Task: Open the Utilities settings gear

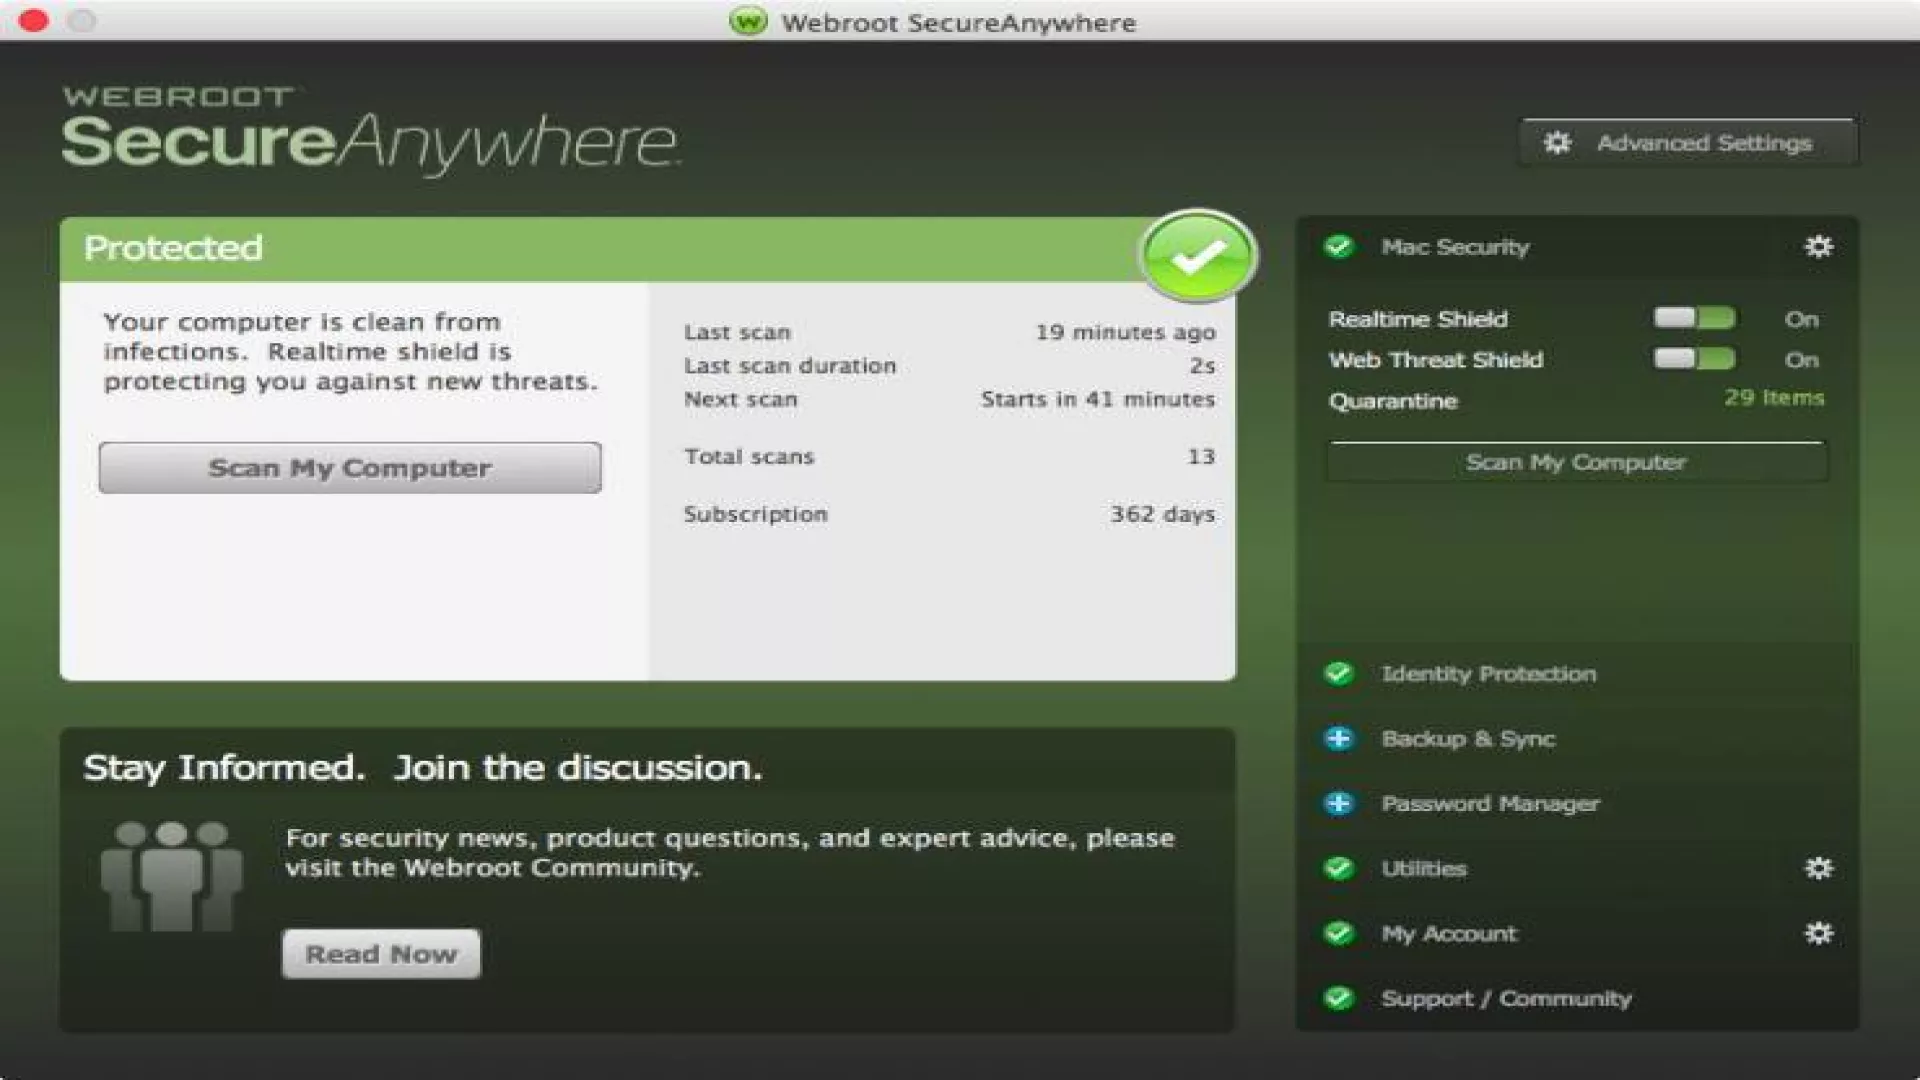Action: coord(1820,868)
